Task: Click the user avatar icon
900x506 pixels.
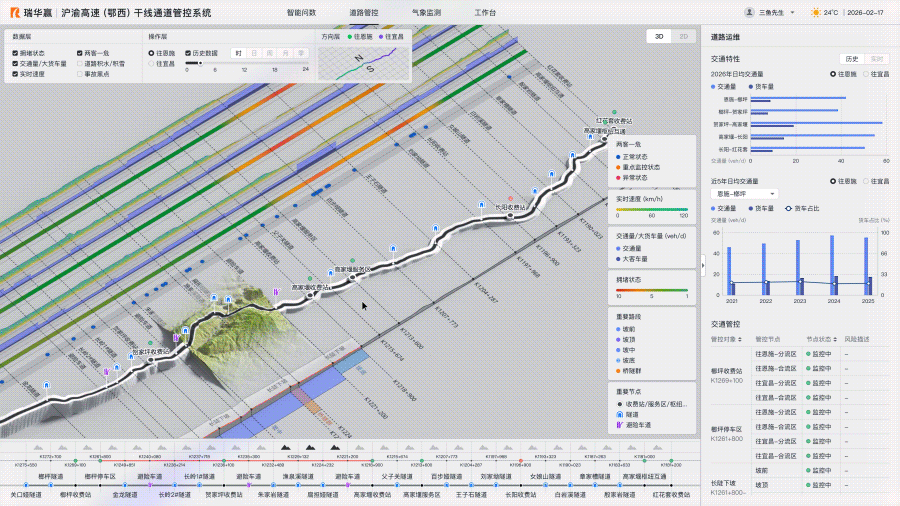Action: pos(749,12)
